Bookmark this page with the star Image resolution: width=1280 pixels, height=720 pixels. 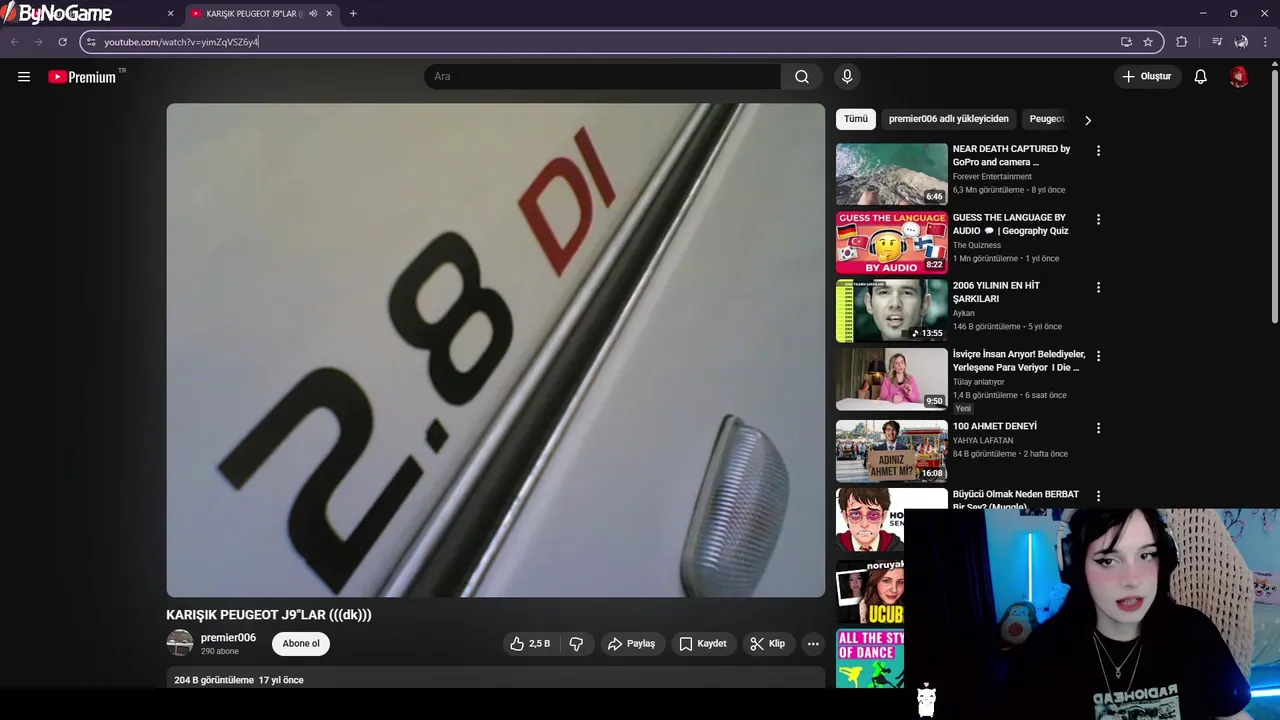pyautogui.click(x=1148, y=42)
